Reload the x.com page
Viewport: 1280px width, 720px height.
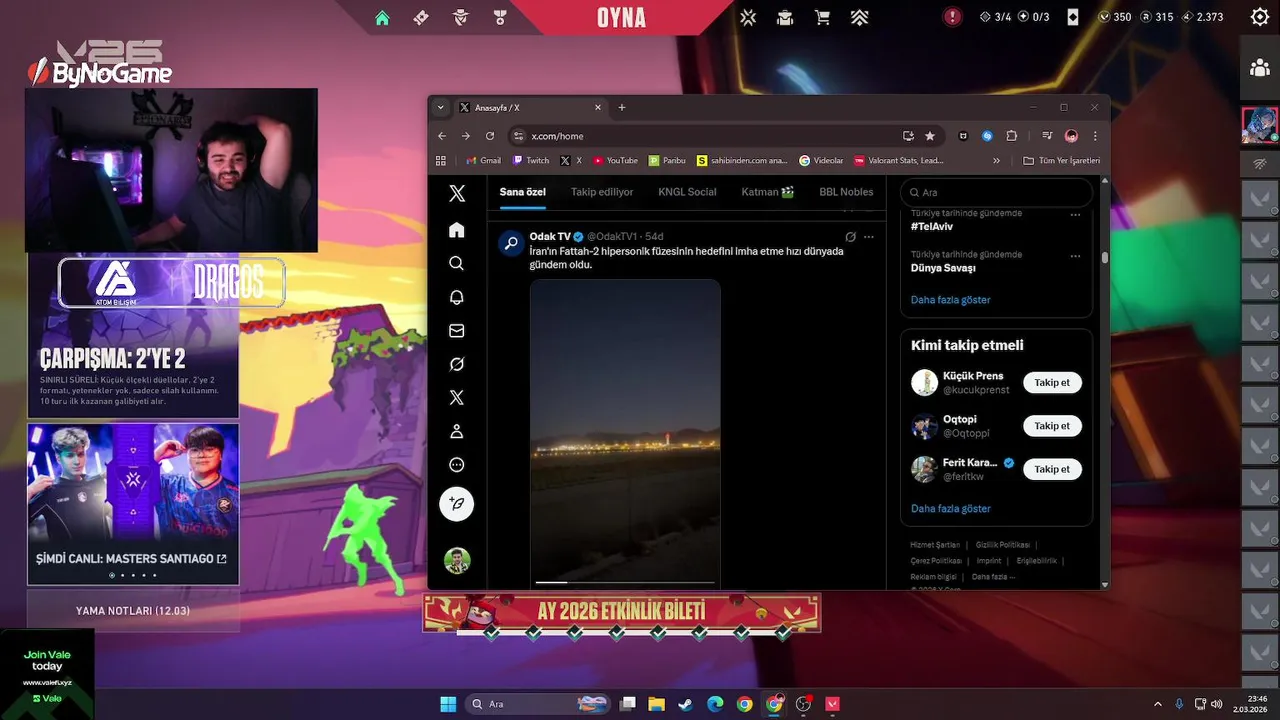(x=490, y=136)
